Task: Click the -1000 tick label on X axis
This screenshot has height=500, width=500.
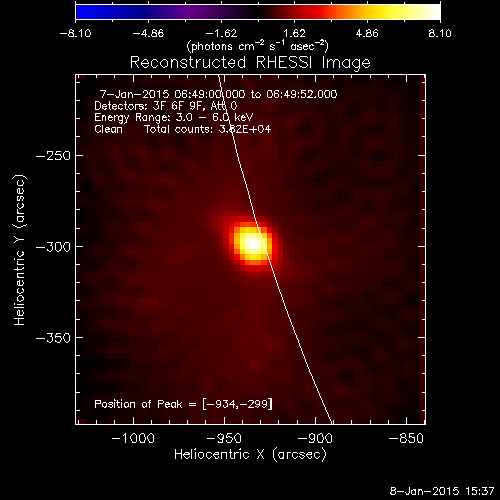Action: (133, 438)
